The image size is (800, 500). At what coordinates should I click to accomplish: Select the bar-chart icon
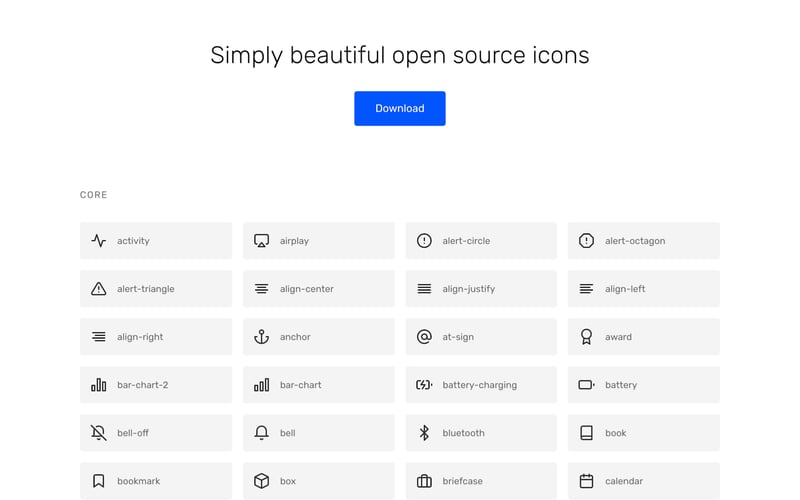[261, 385]
